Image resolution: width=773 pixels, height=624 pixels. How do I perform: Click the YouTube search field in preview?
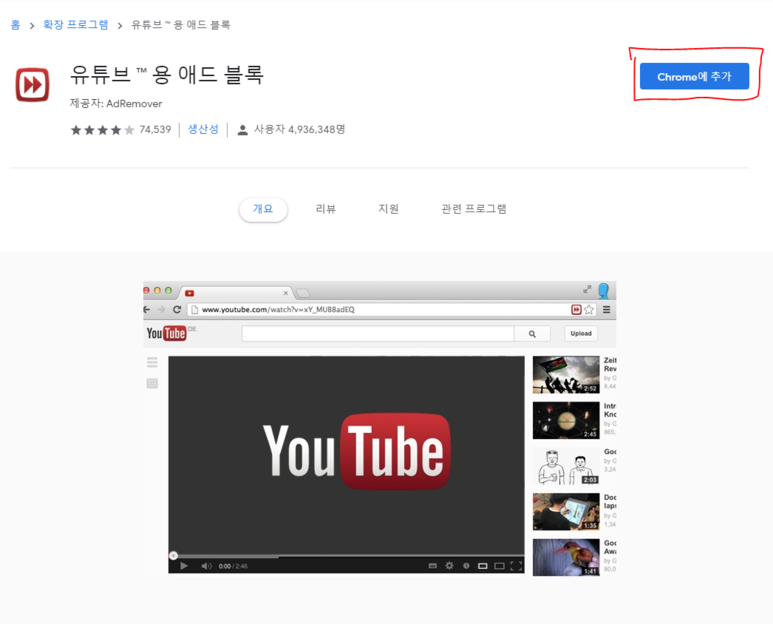tap(378, 334)
